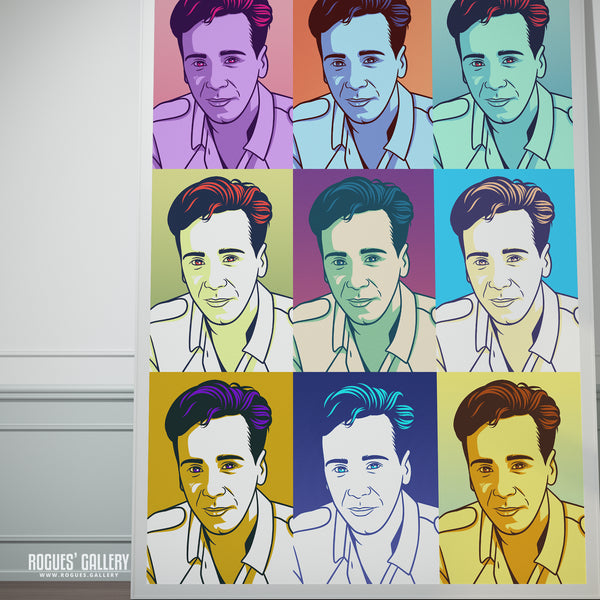The width and height of the screenshot is (600, 600).
Task: Click the ROGUES' GALLERY logo text
Action: (79, 562)
